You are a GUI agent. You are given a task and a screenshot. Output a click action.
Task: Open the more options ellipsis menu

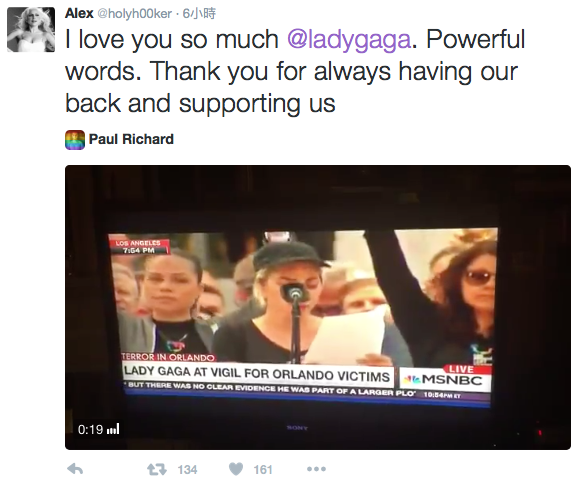(316, 469)
